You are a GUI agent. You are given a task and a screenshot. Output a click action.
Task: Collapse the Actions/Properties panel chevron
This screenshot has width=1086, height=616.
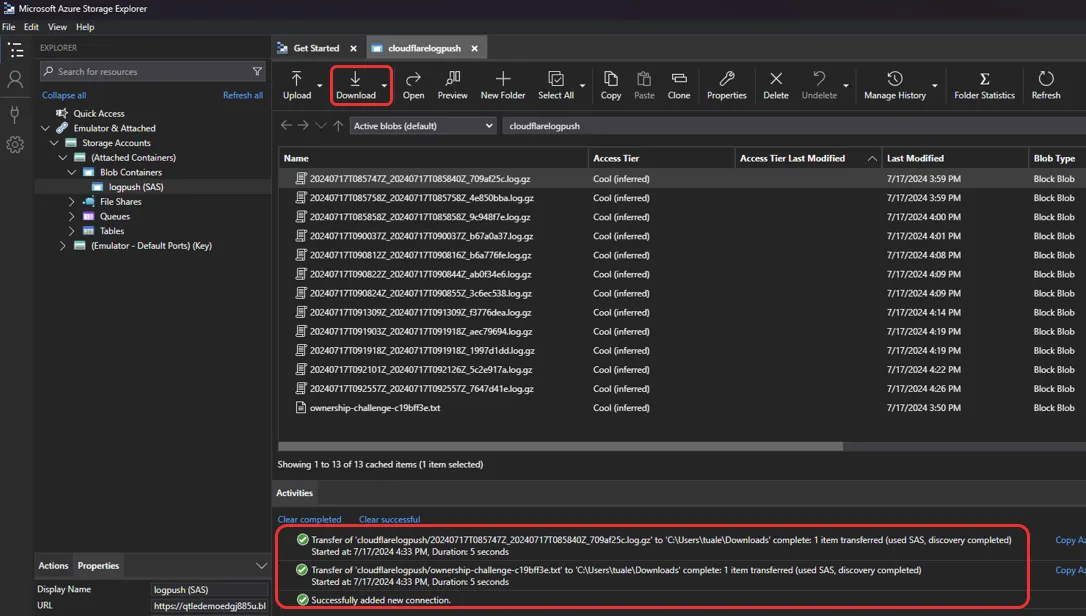click(x=261, y=566)
